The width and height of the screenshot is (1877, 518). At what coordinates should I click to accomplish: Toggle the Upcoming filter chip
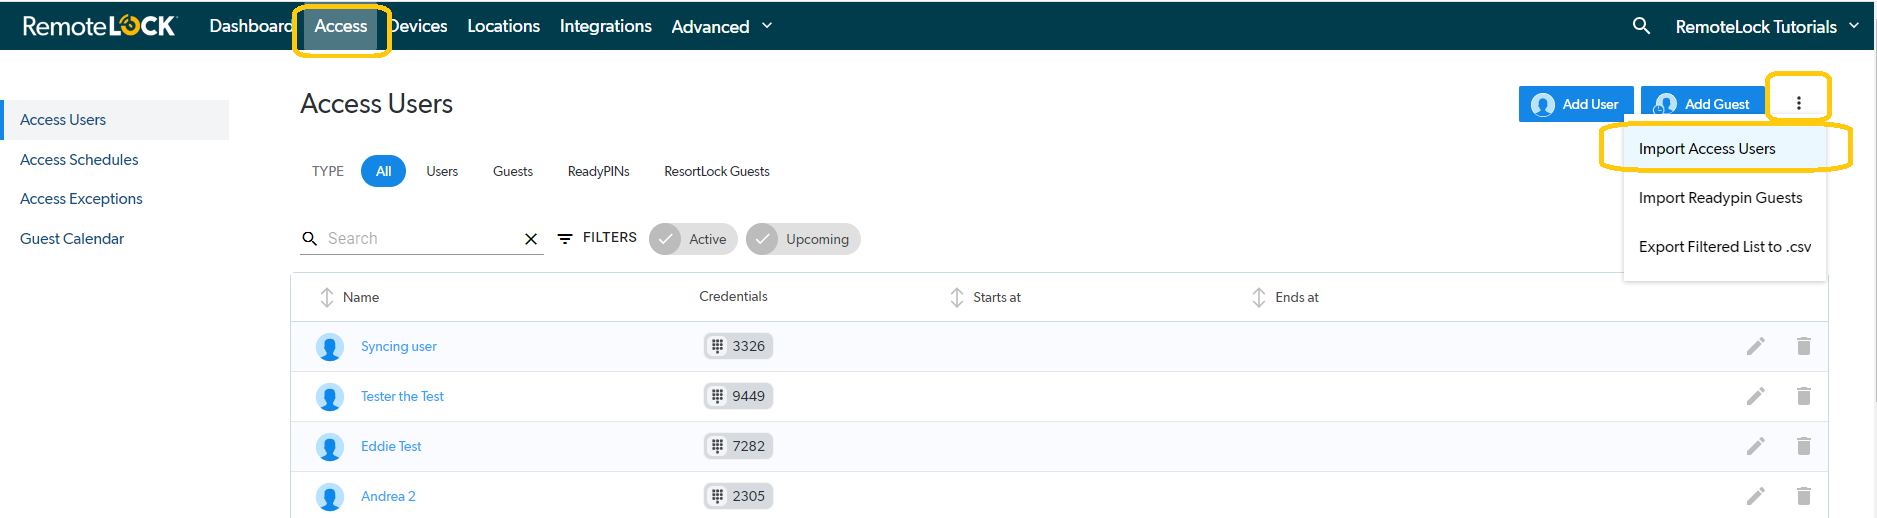(803, 239)
